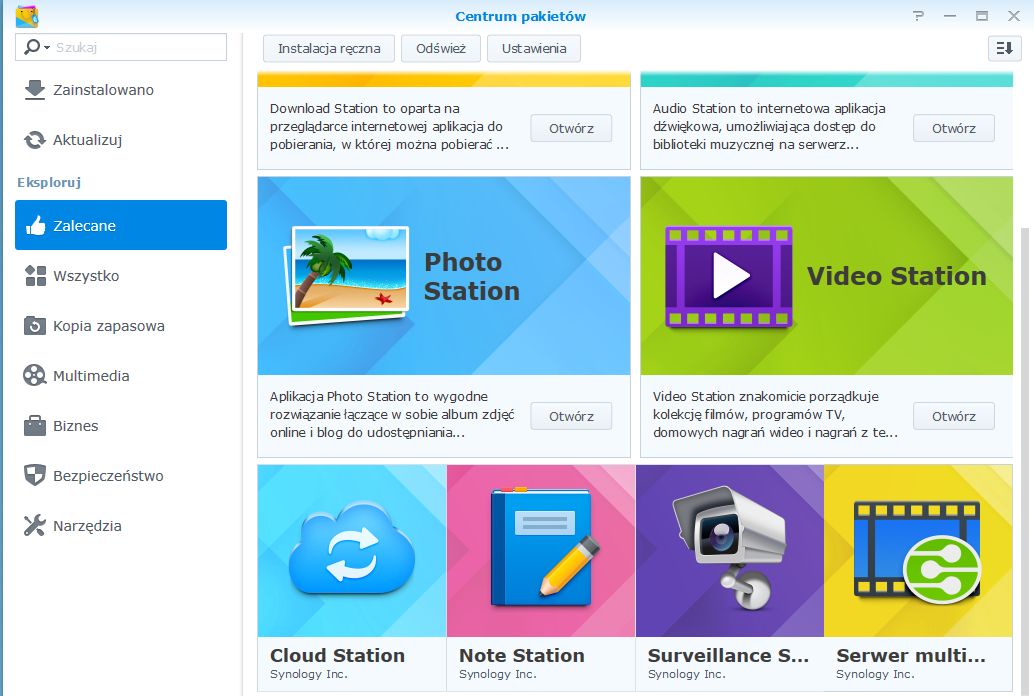
Task: Open Ustawienia settings
Action: (534, 49)
